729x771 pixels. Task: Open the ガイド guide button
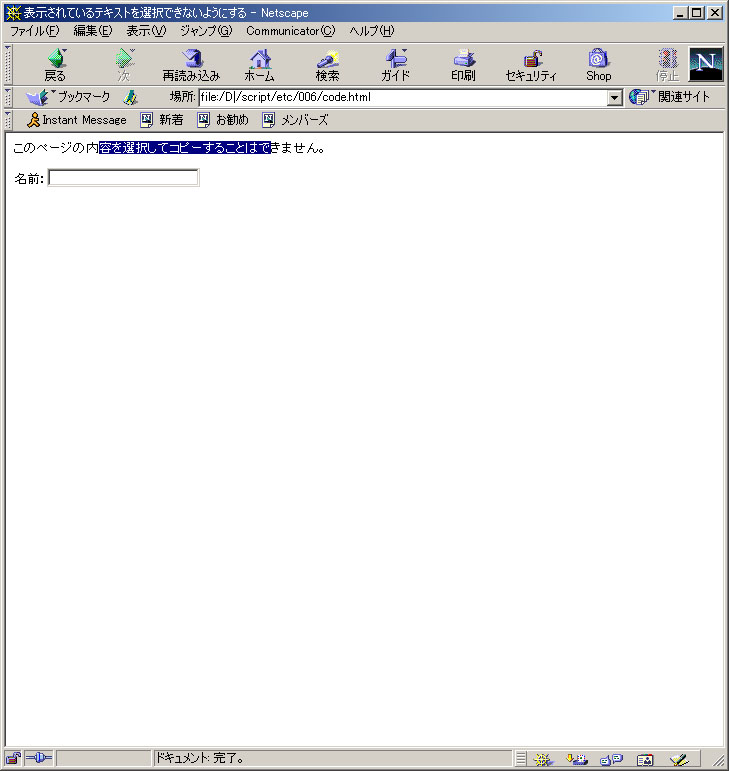point(395,65)
